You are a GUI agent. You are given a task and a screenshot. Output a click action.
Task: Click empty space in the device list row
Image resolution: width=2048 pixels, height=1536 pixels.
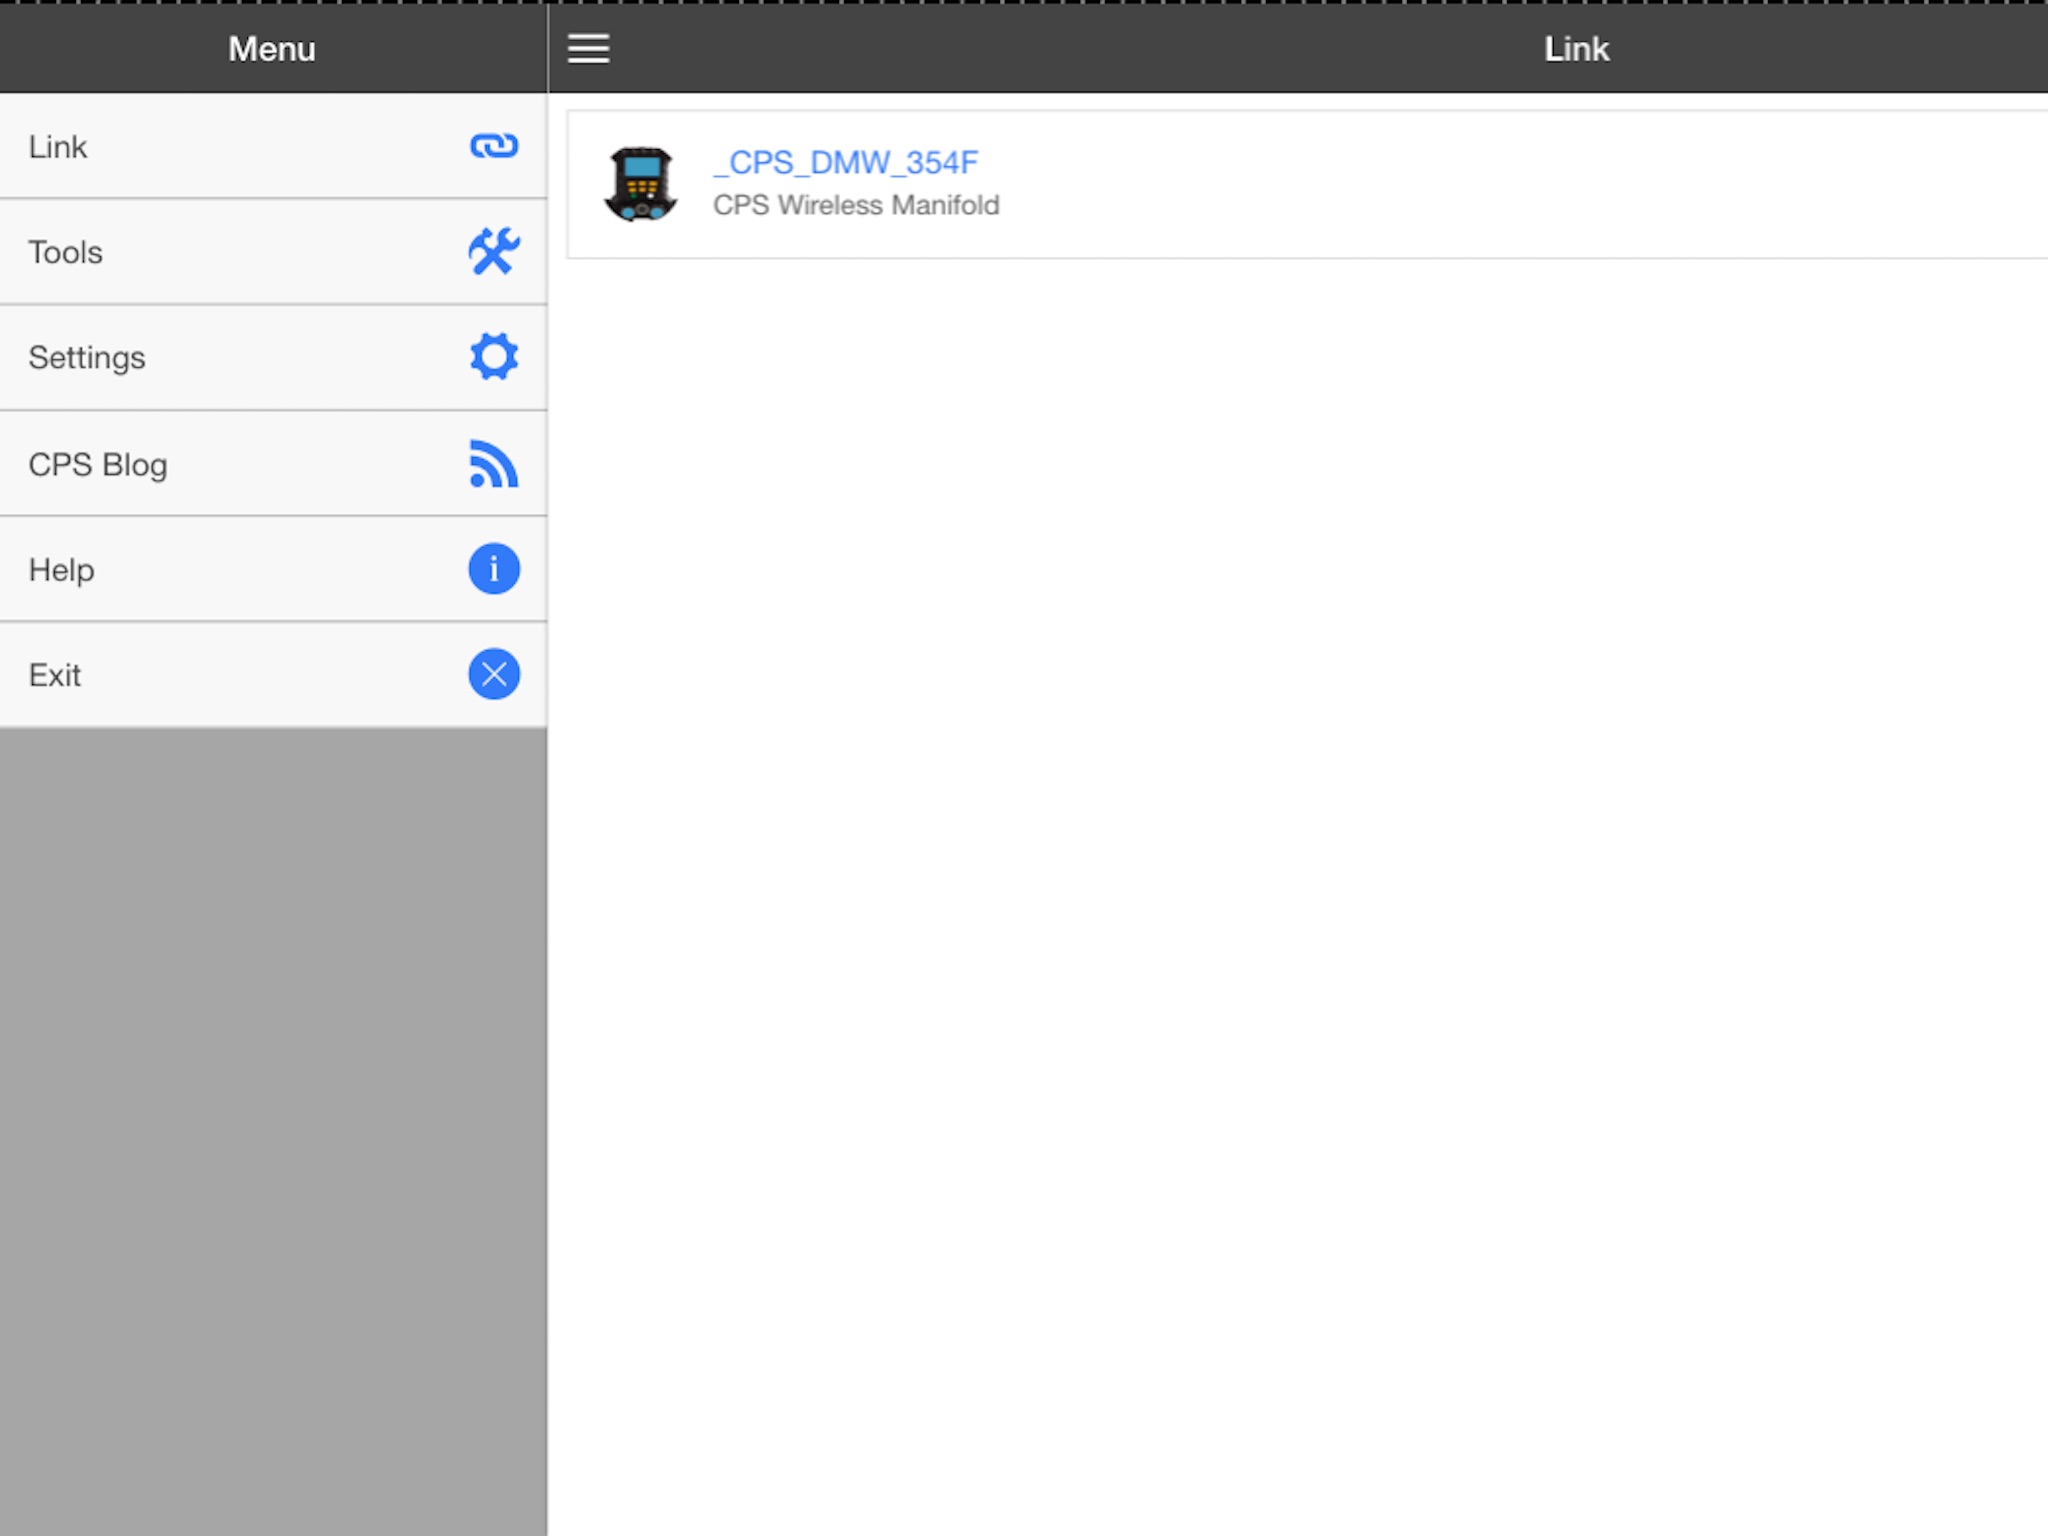pyautogui.click(x=1500, y=185)
